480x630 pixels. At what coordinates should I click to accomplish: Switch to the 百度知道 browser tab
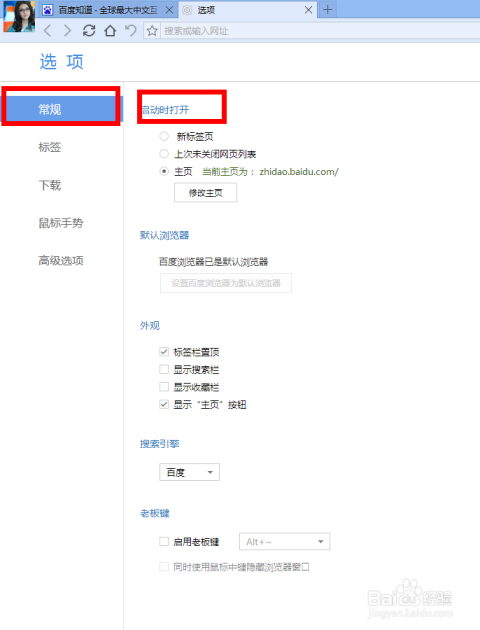[108, 10]
